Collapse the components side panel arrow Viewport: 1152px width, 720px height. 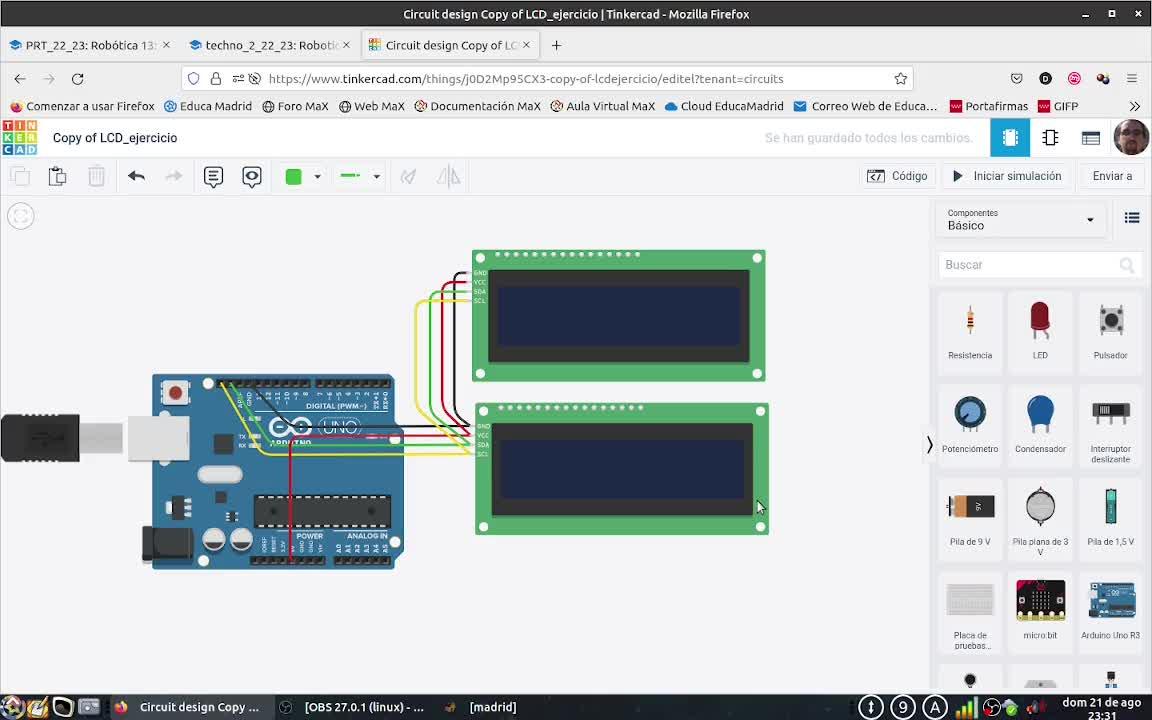[929, 445]
